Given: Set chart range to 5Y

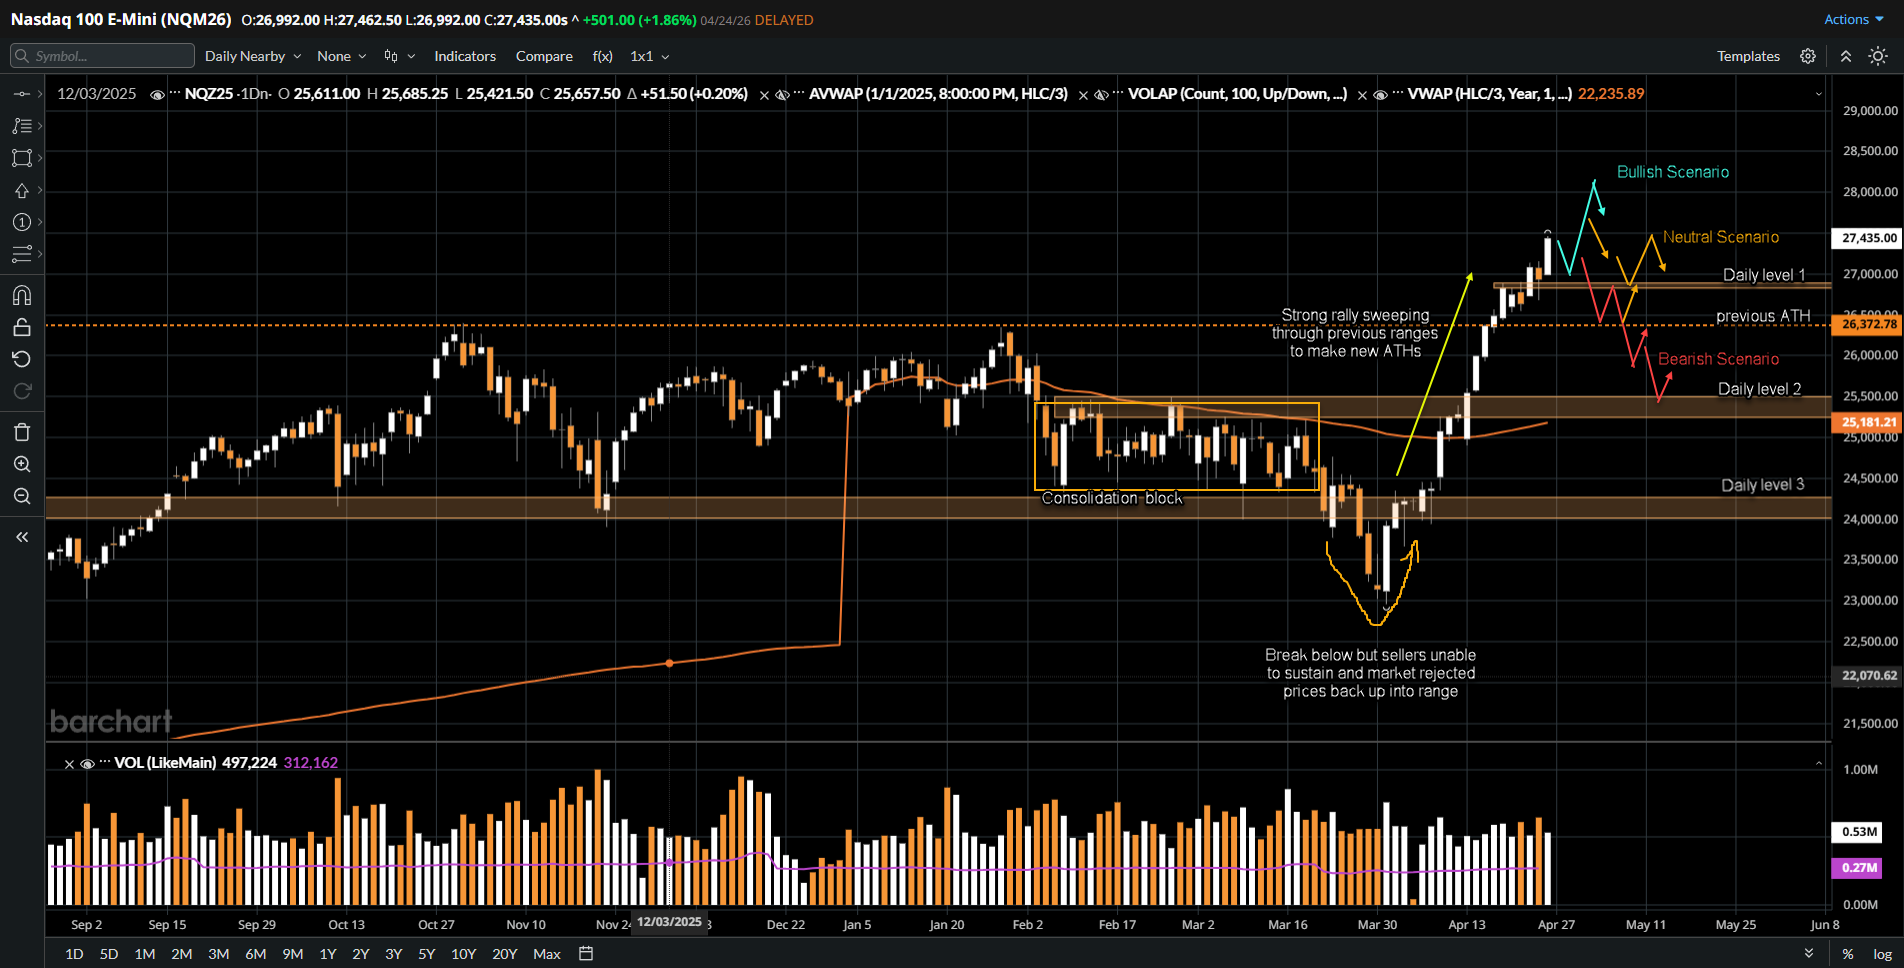Looking at the screenshot, I should tap(427, 954).
